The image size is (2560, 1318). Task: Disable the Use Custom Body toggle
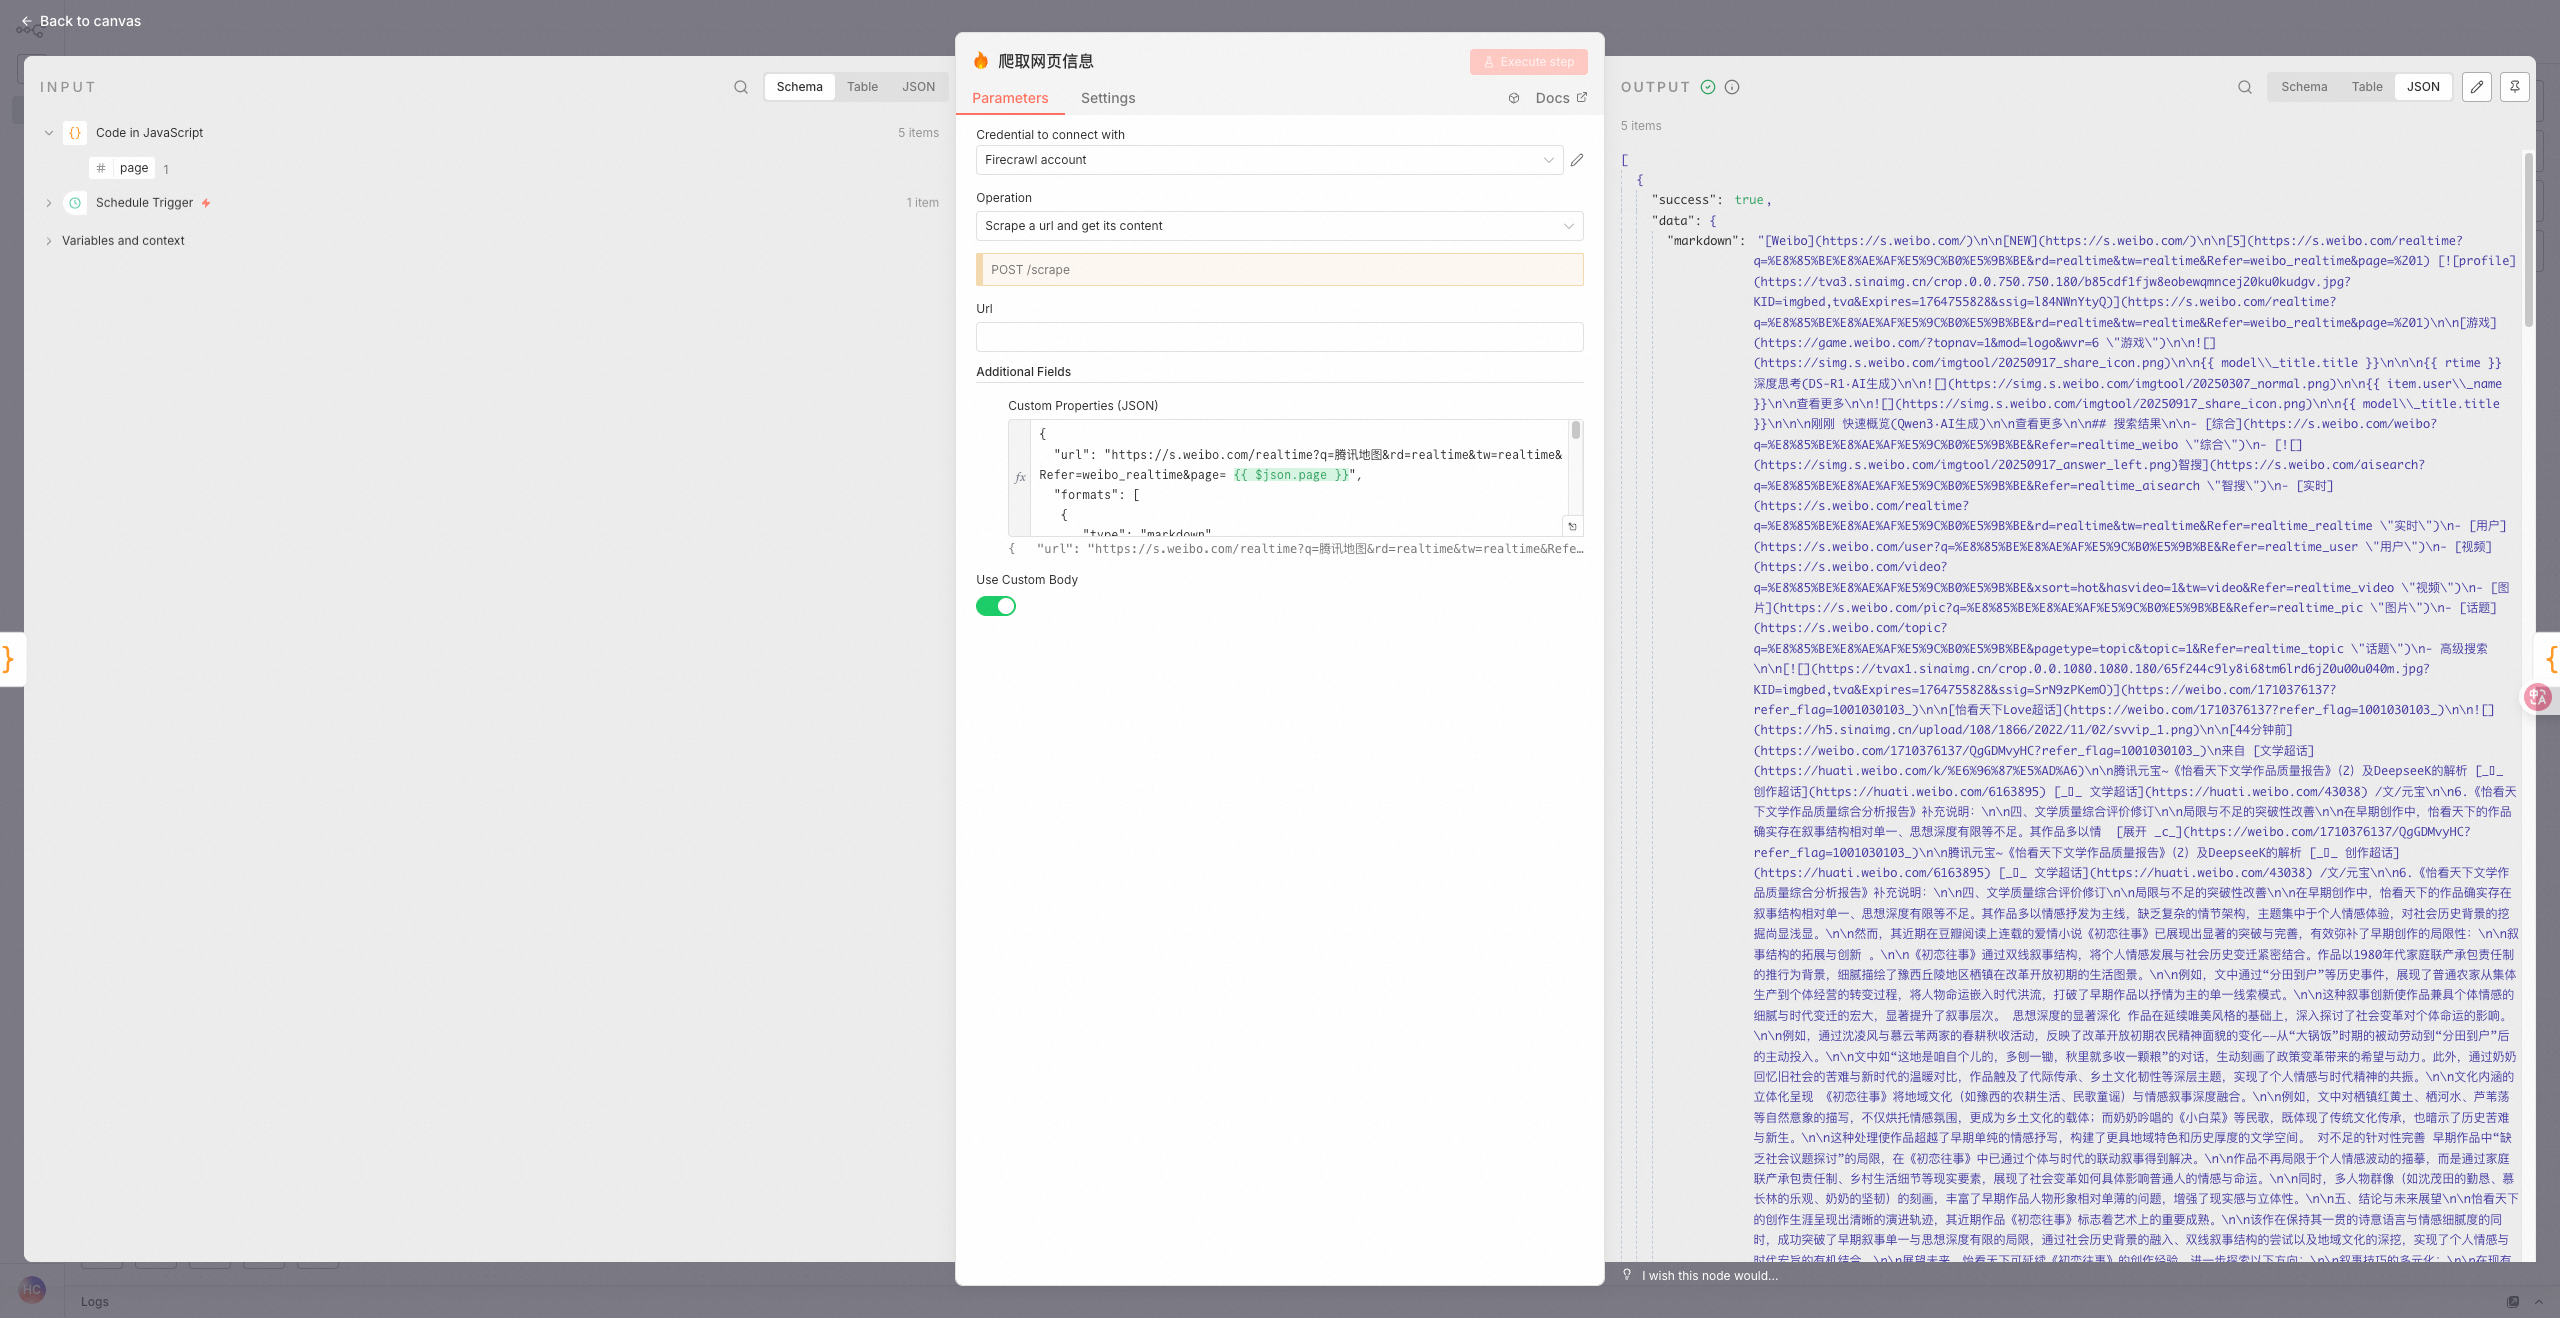[996, 606]
